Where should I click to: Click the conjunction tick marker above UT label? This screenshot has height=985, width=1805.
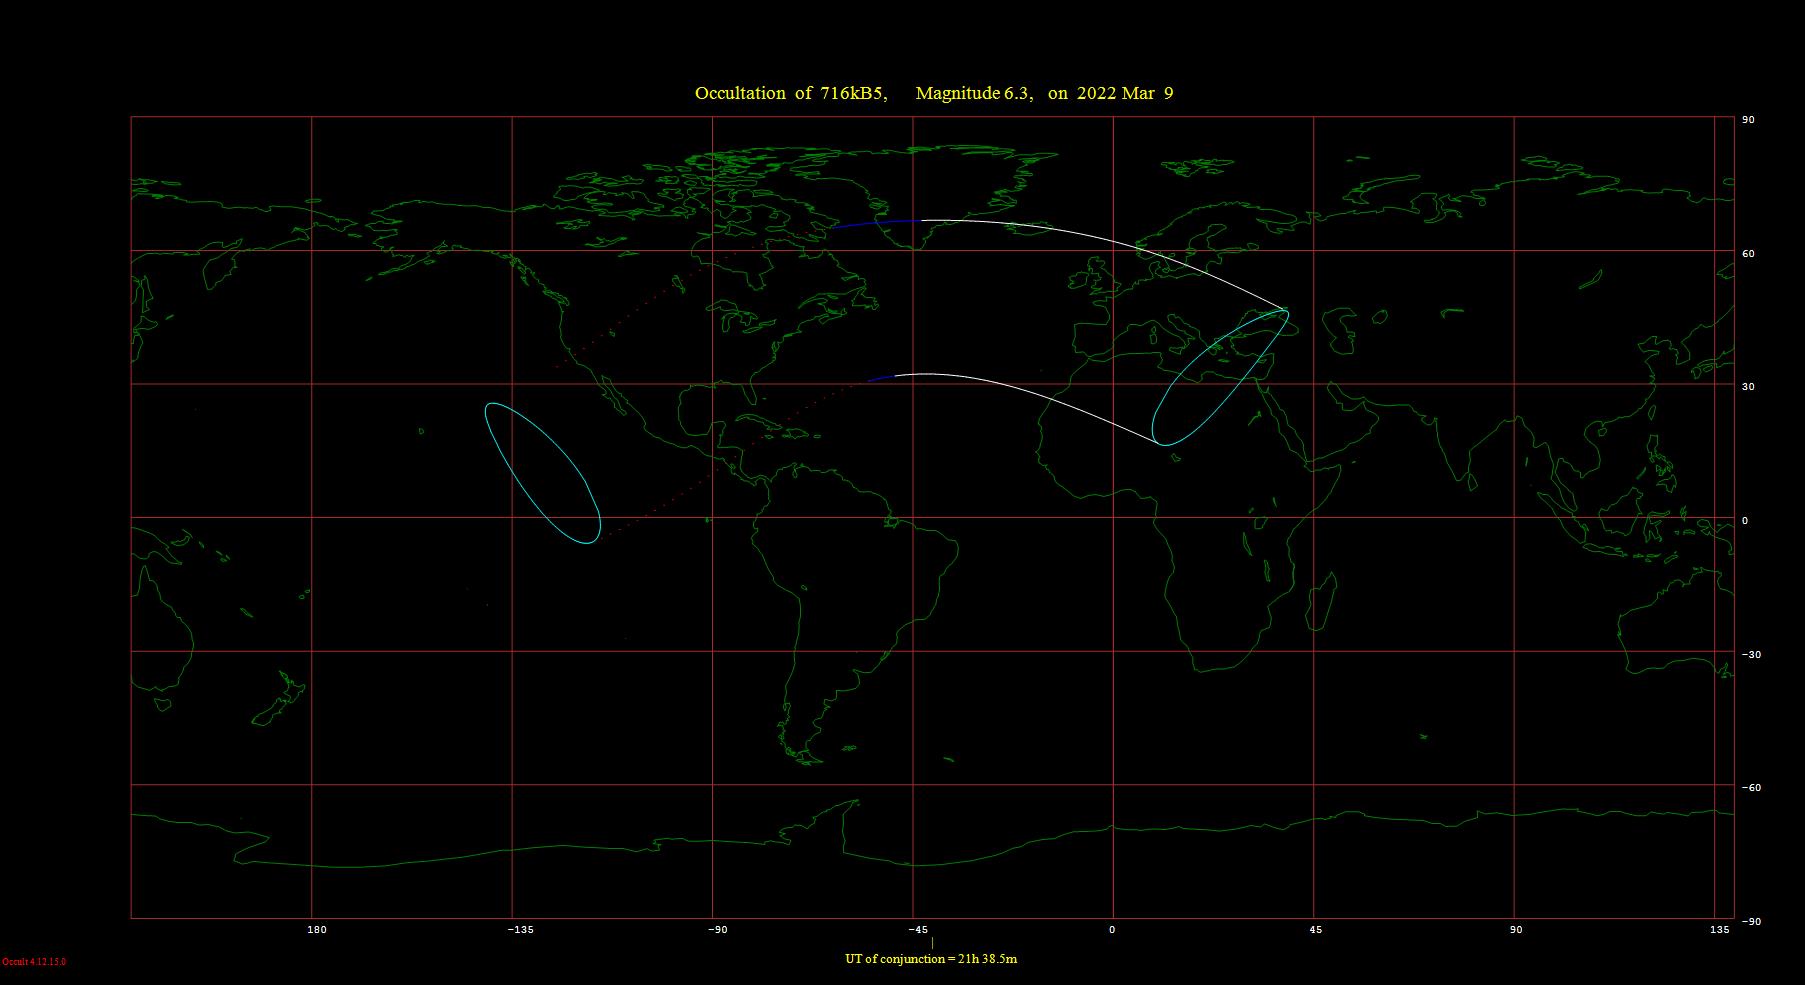pos(932,942)
